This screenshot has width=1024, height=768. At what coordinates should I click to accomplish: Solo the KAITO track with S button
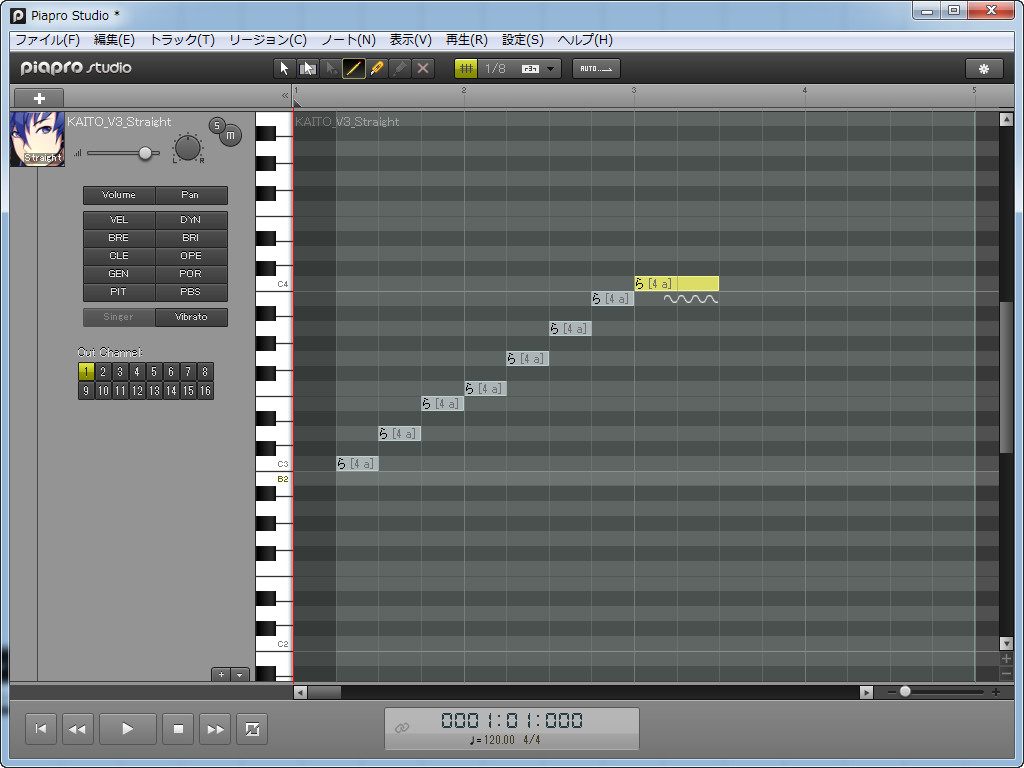pos(217,125)
